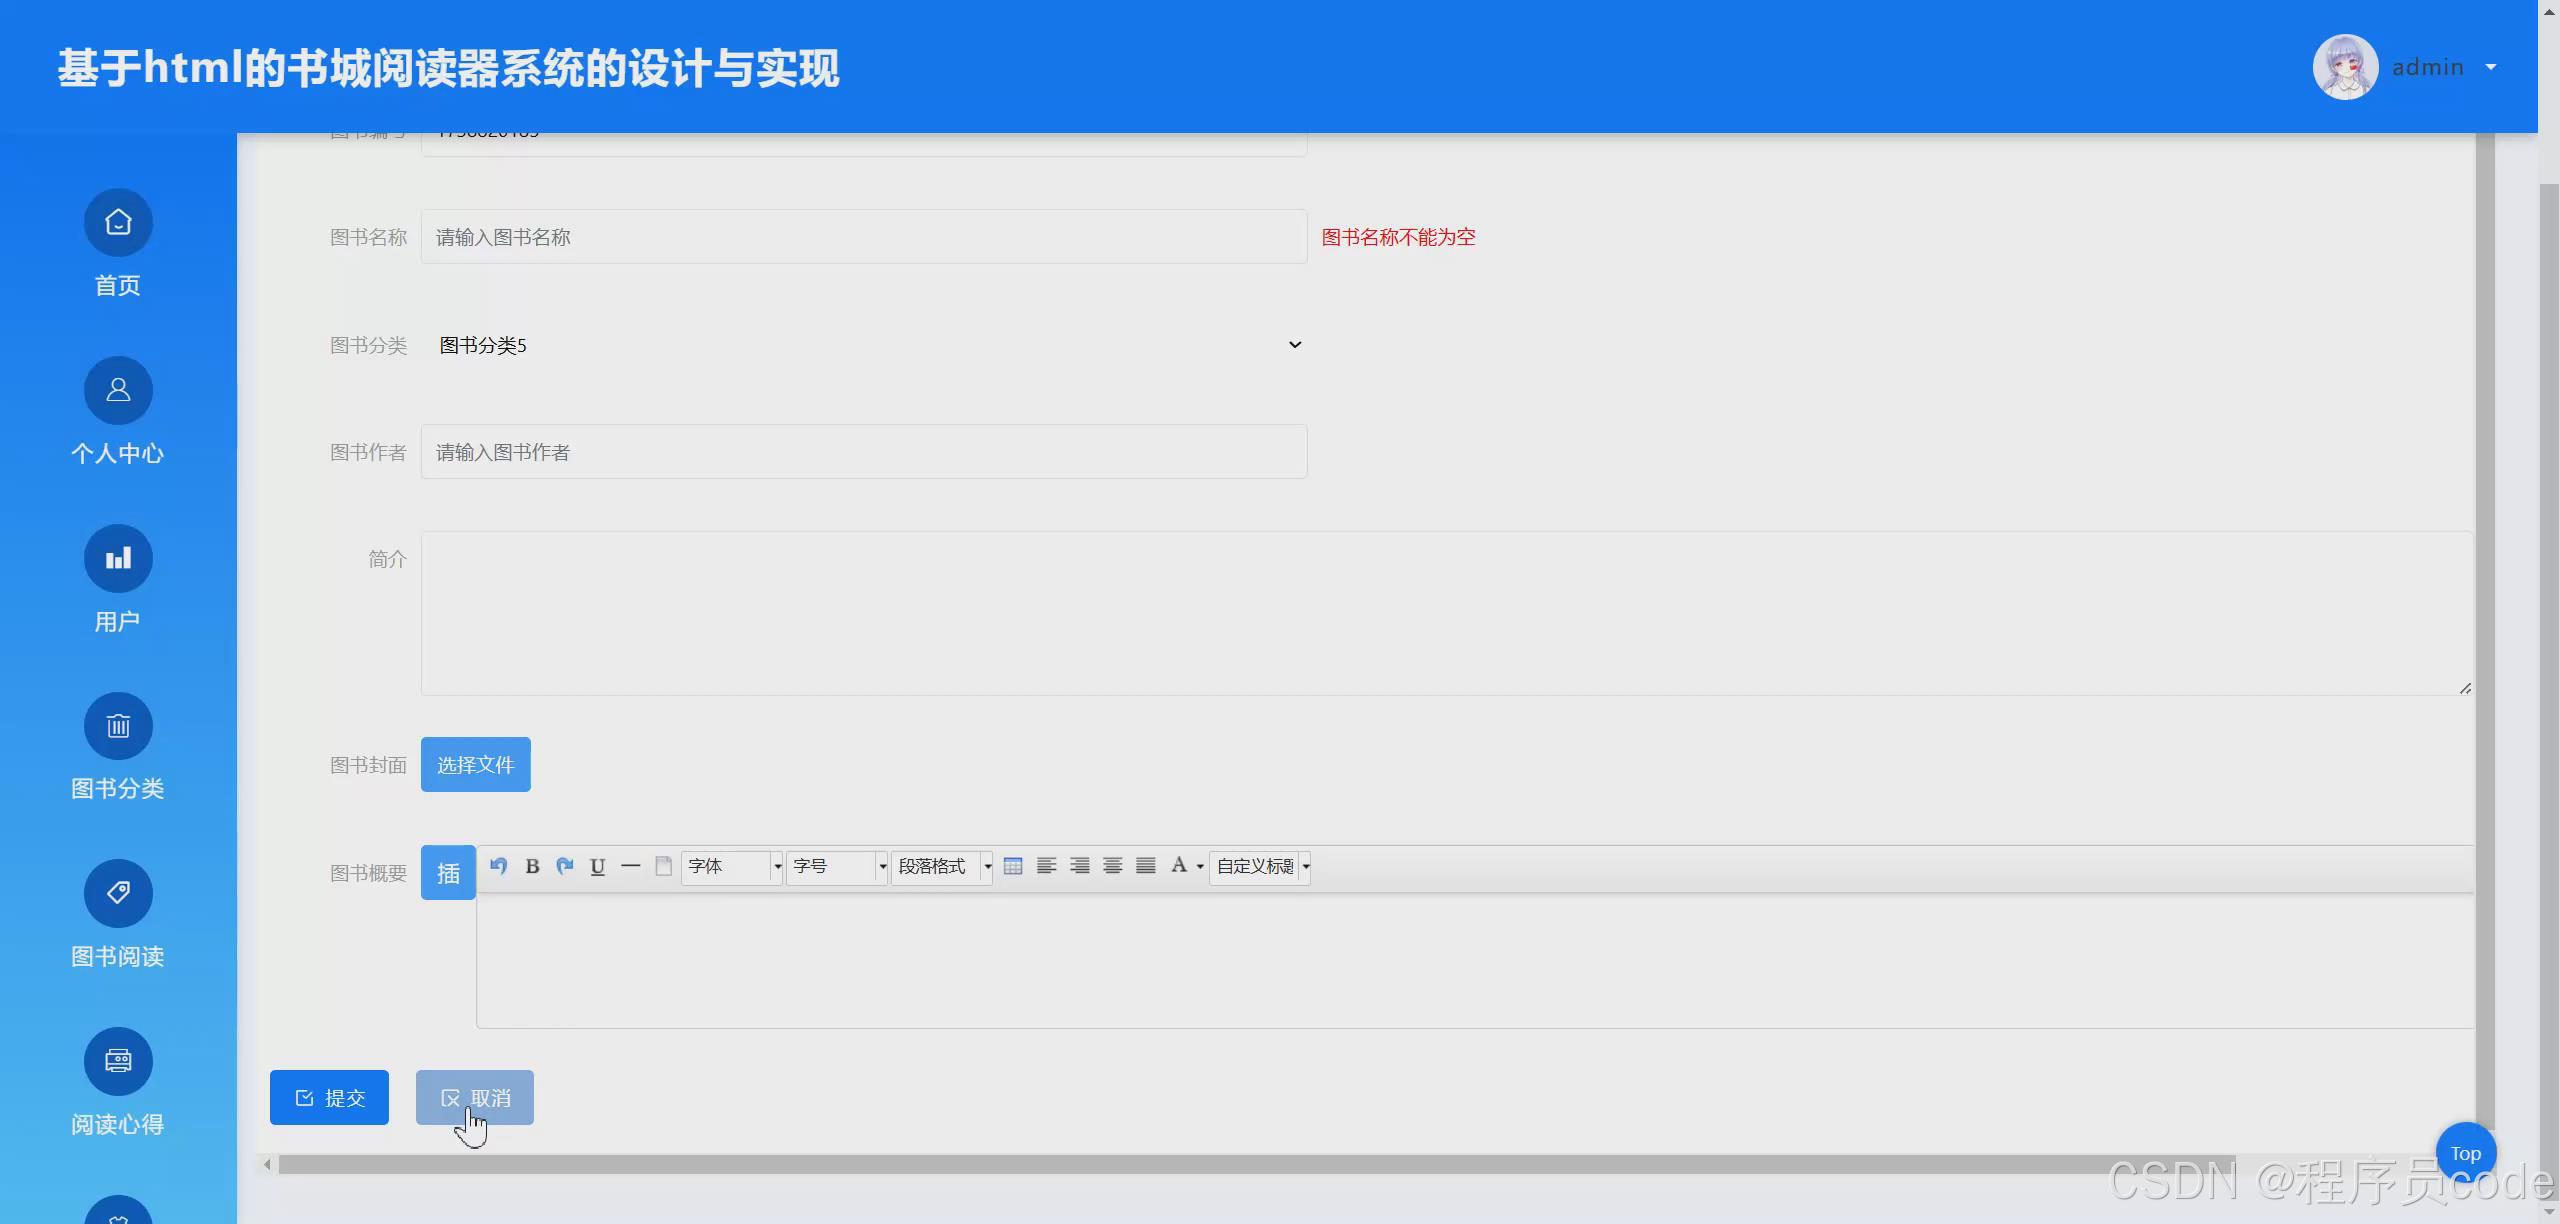Viewport: 2560px width, 1224px height.
Task: Select left-align in the editor toolbar
Action: (x=1045, y=866)
